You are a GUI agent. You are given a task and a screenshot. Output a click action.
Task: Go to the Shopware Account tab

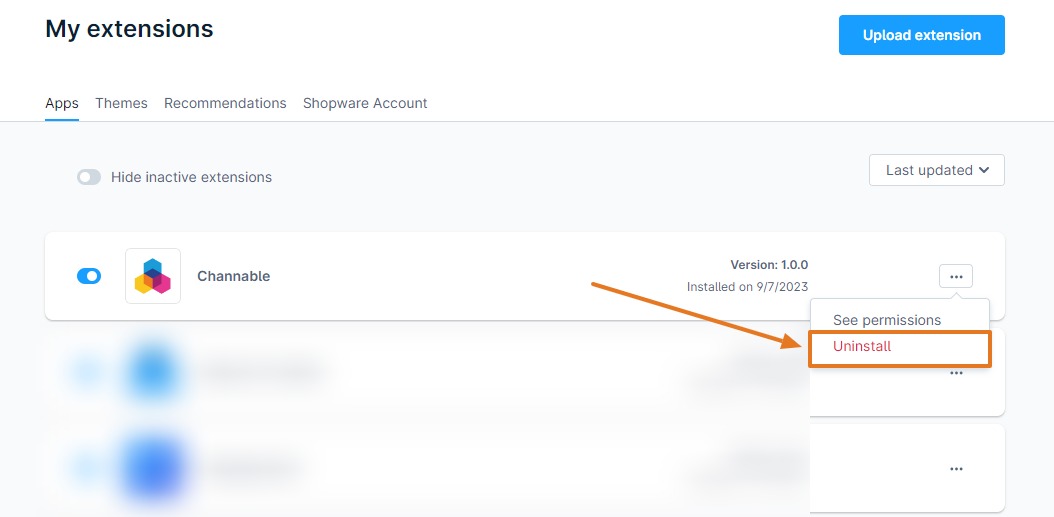[365, 103]
